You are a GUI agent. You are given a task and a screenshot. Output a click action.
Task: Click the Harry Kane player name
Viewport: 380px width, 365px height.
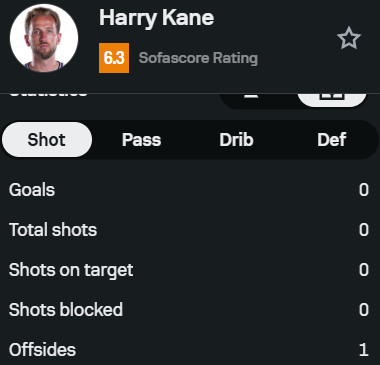[x=157, y=18]
